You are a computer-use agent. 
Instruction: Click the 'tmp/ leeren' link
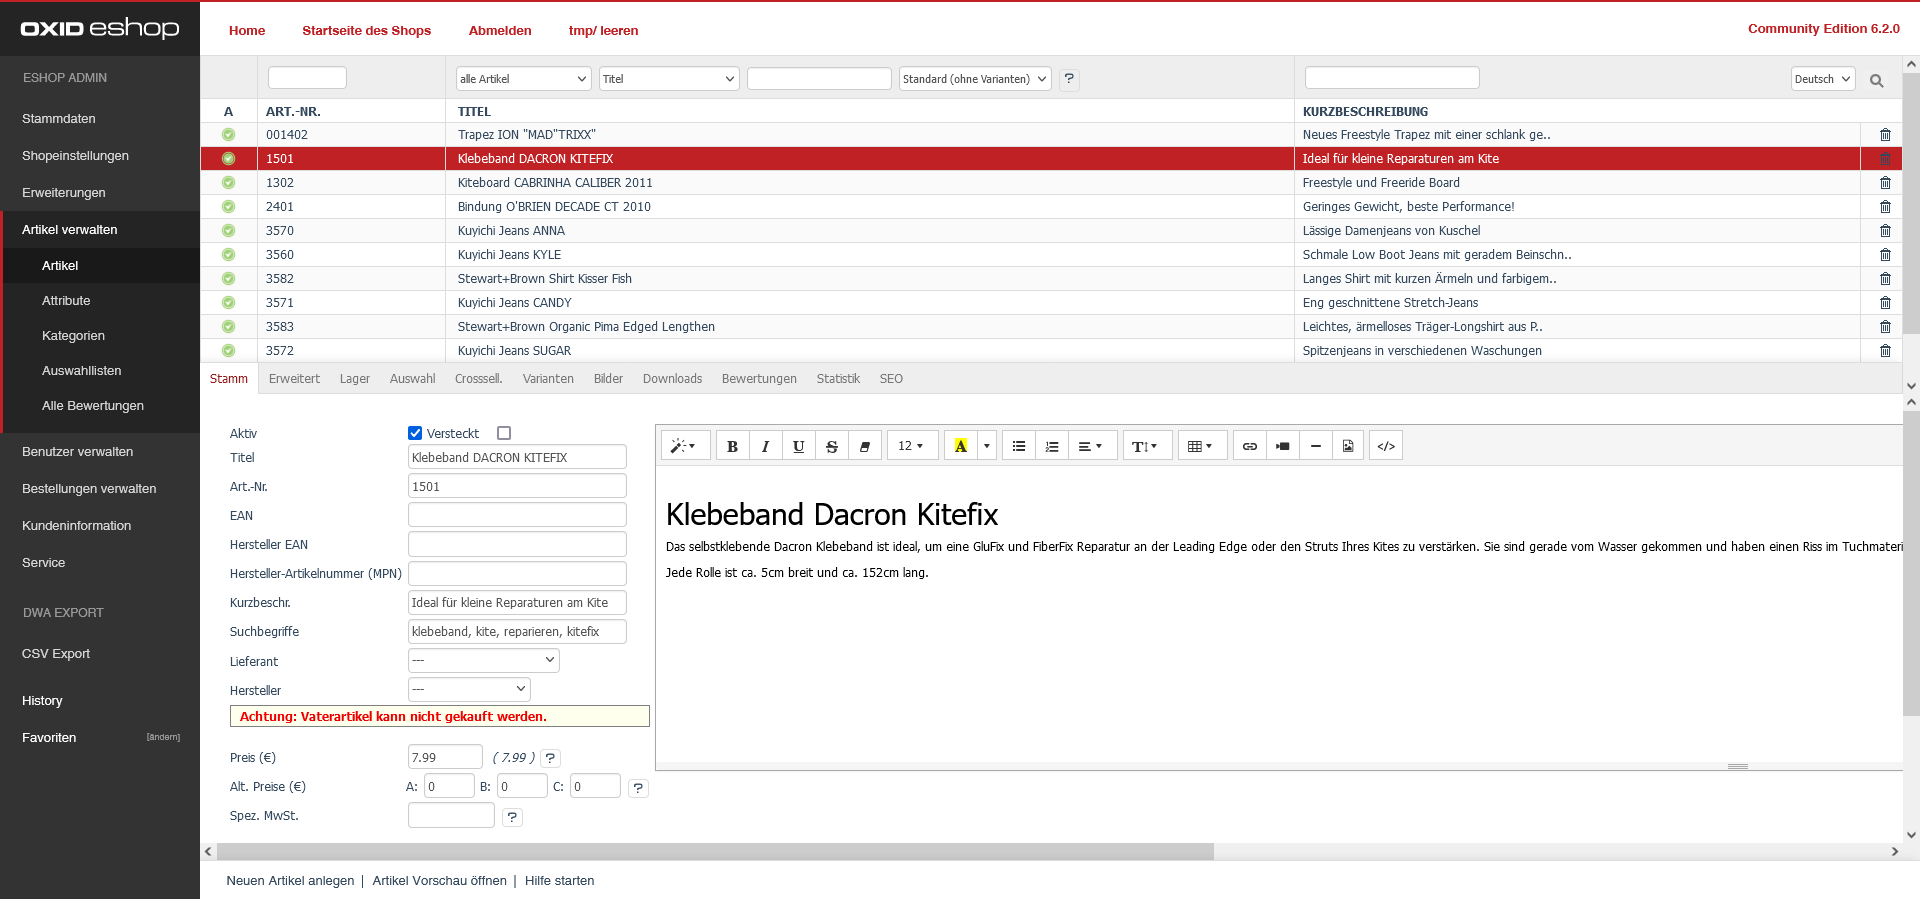click(603, 31)
